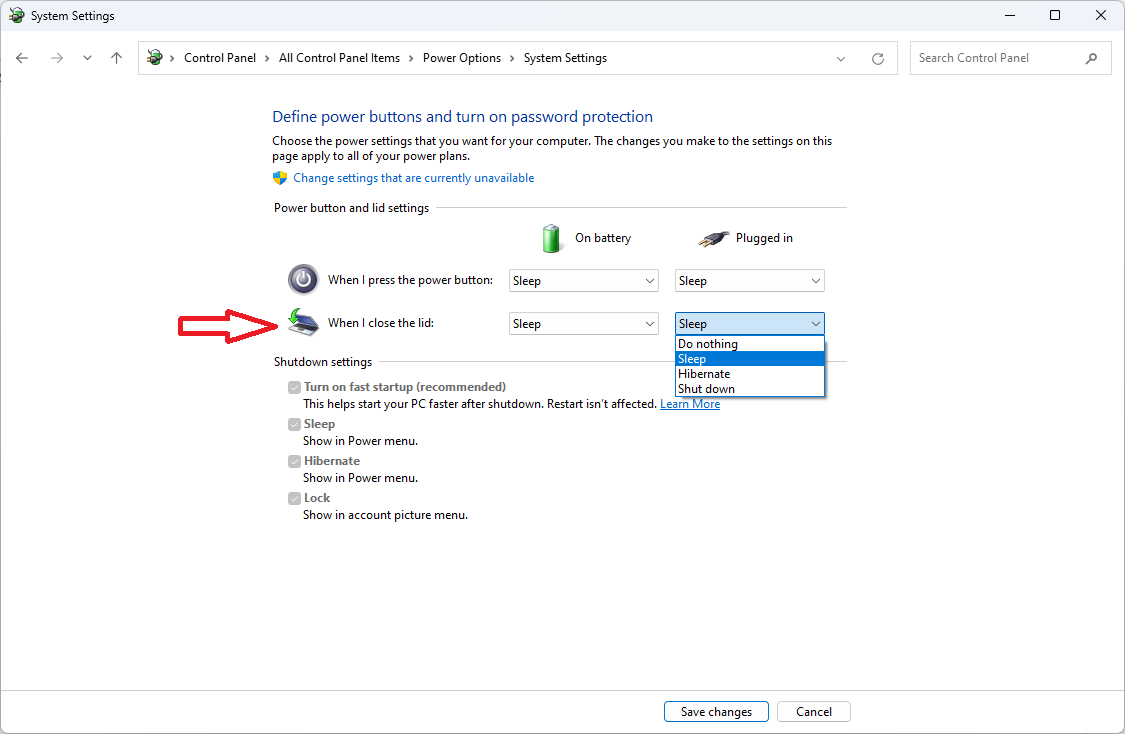Select 'Power Options' in the breadcrumb path

(462, 58)
